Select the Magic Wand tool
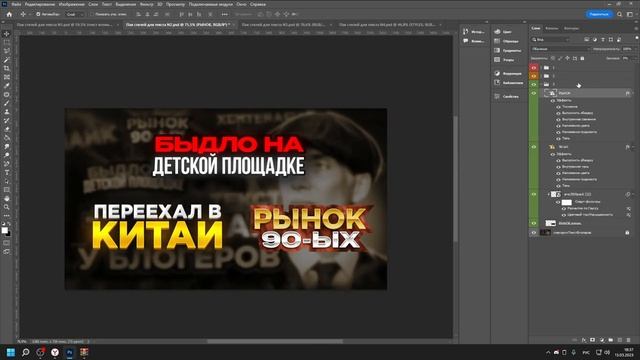Screen dimensions: 640x360 [x=7, y=60]
